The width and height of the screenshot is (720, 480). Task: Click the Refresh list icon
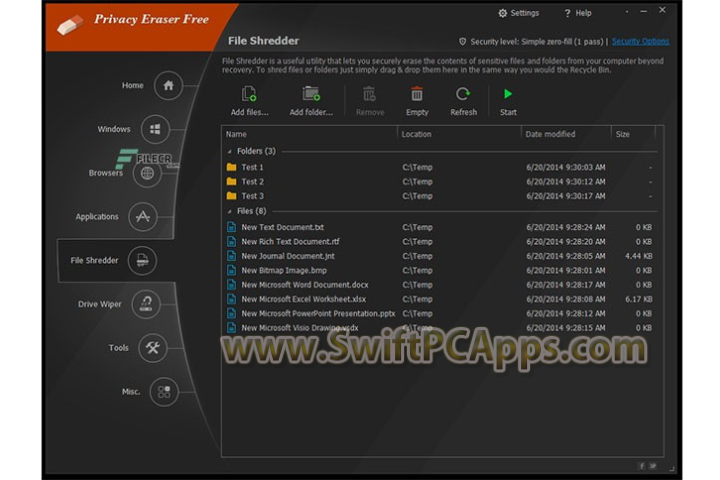(x=463, y=94)
